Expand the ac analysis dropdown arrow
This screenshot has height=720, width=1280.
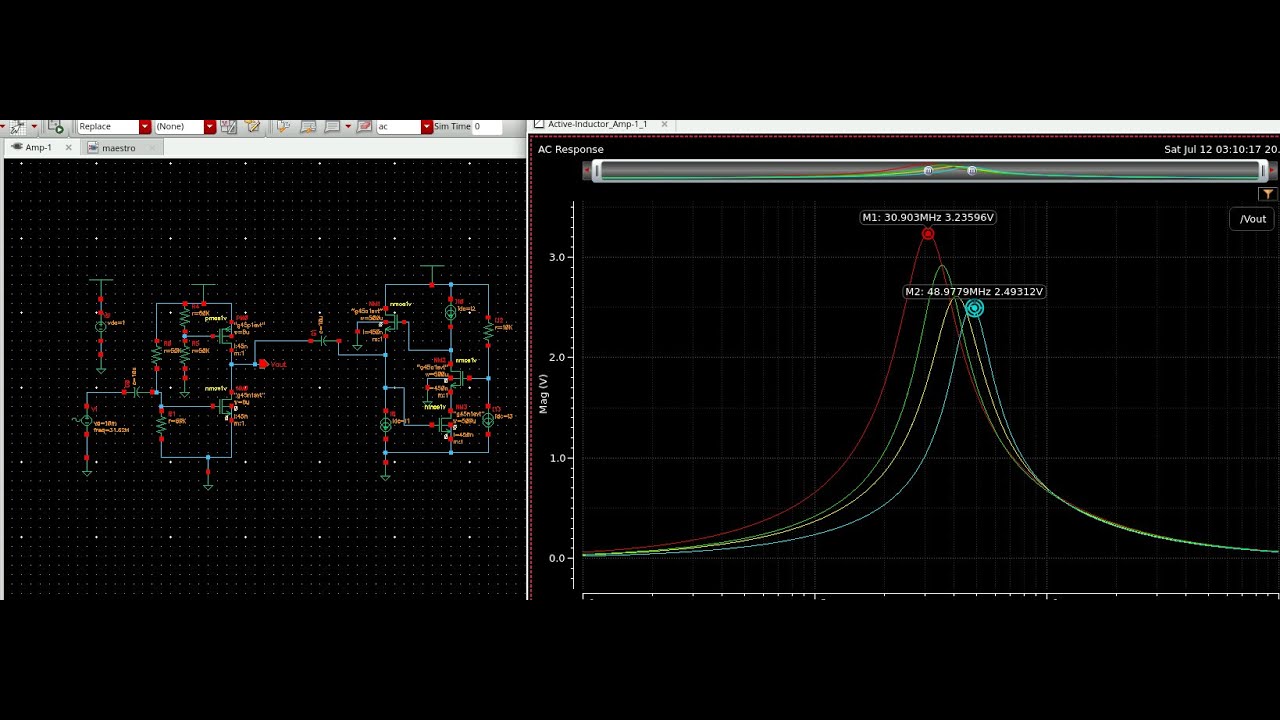pyautogui.click(x=427, y=127)
